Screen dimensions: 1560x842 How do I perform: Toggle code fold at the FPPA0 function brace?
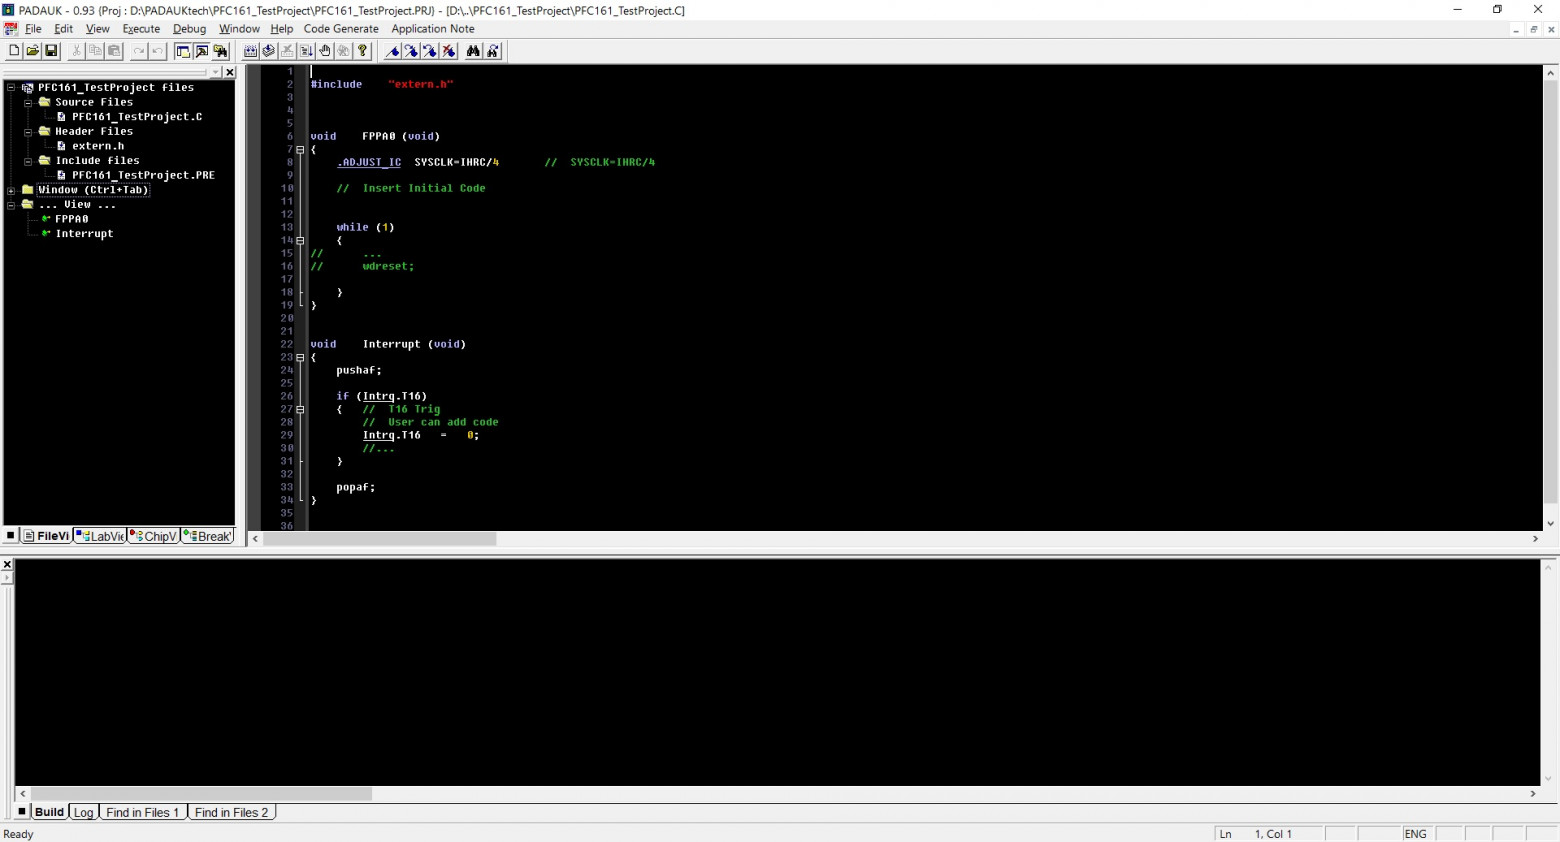click(x=300, y=150)
